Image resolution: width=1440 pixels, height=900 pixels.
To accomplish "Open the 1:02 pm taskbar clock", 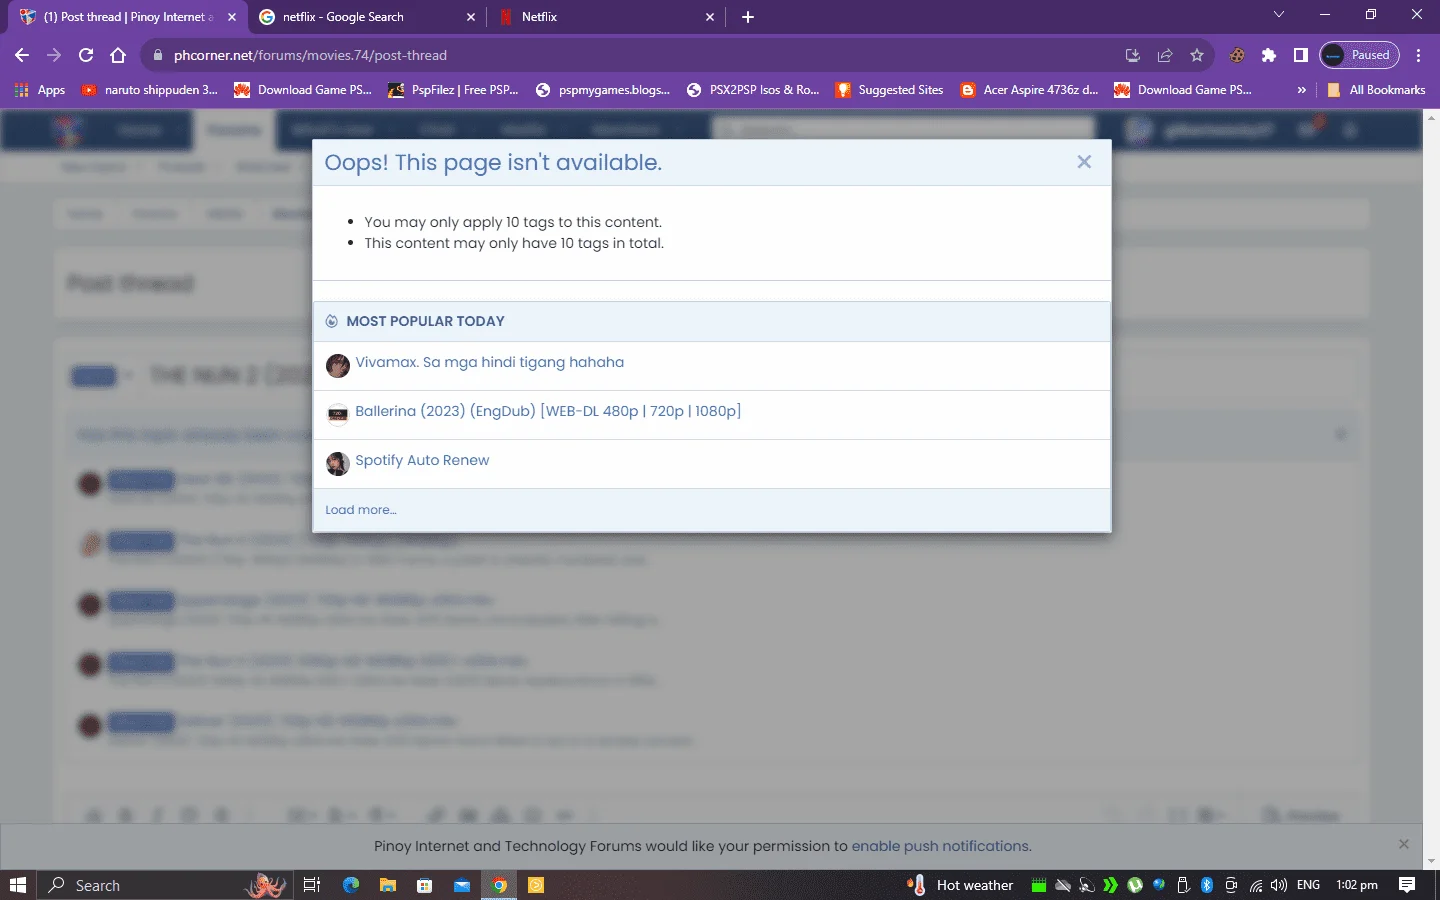I will 1357,885.
